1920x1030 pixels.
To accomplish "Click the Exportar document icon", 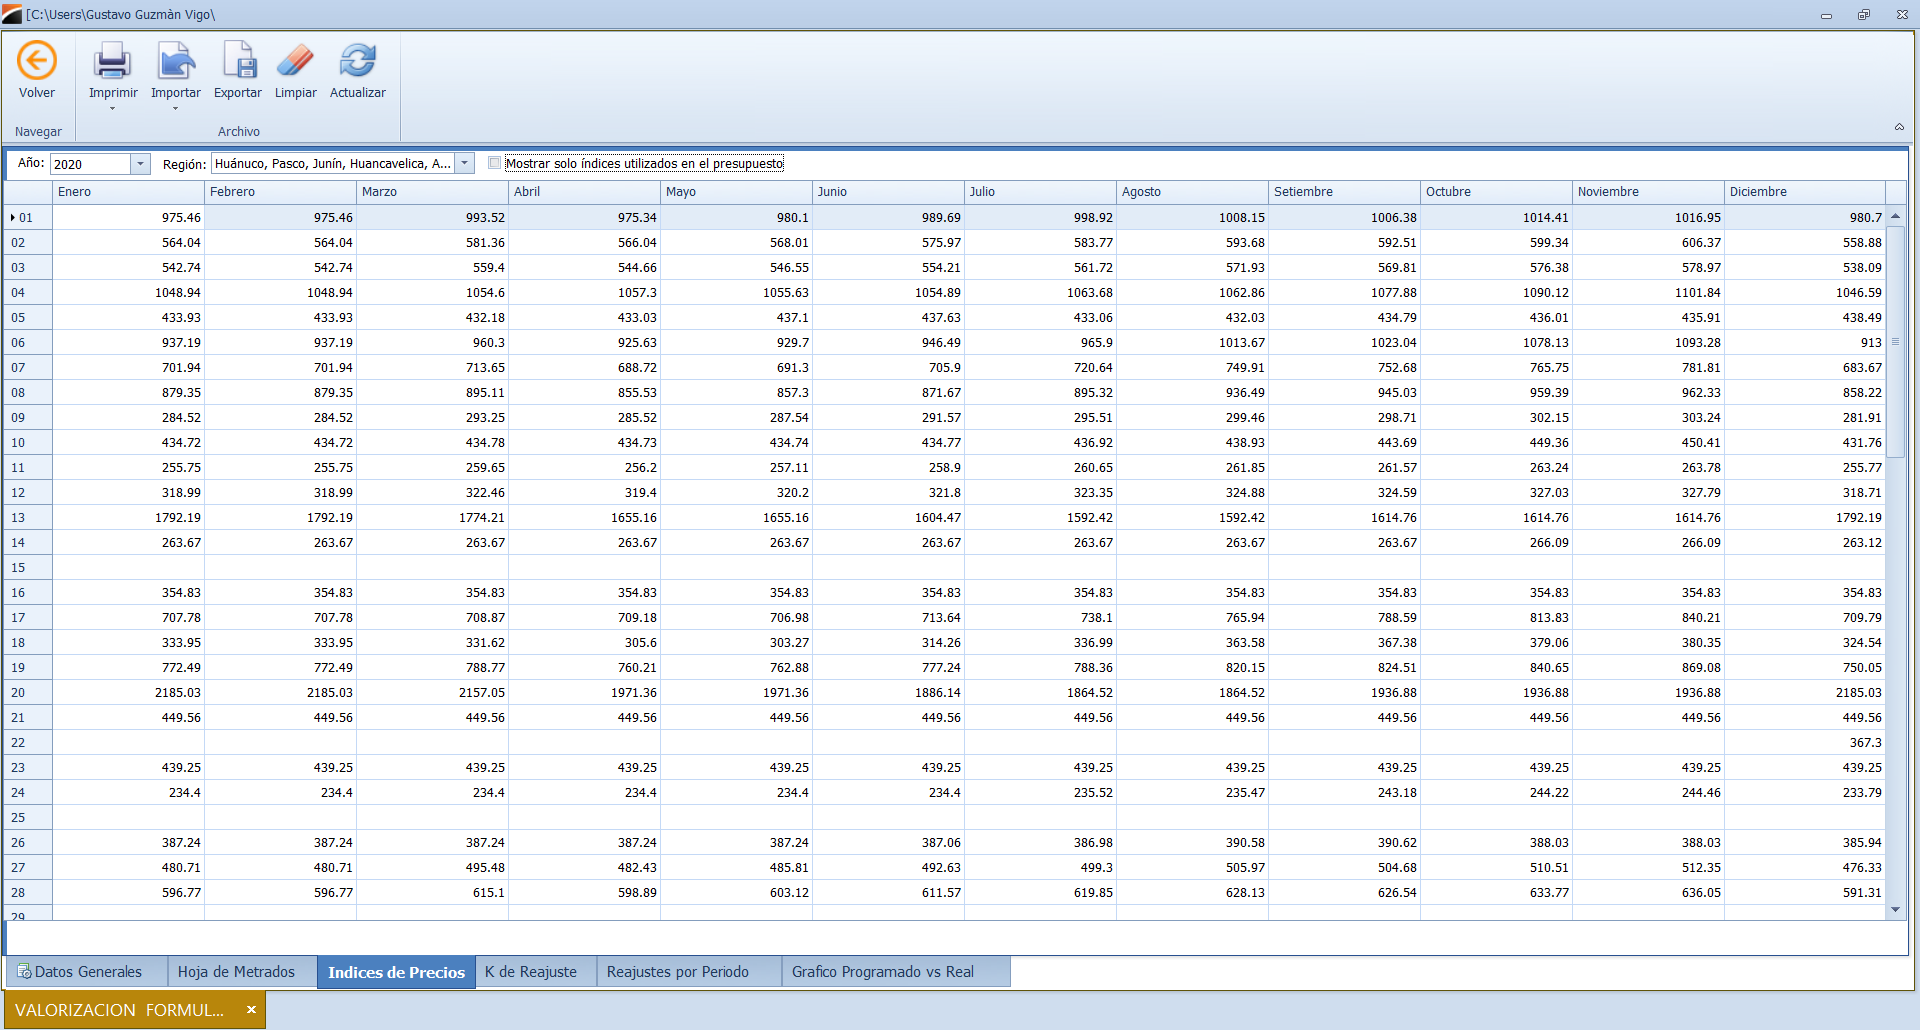I will pos(238,61).
